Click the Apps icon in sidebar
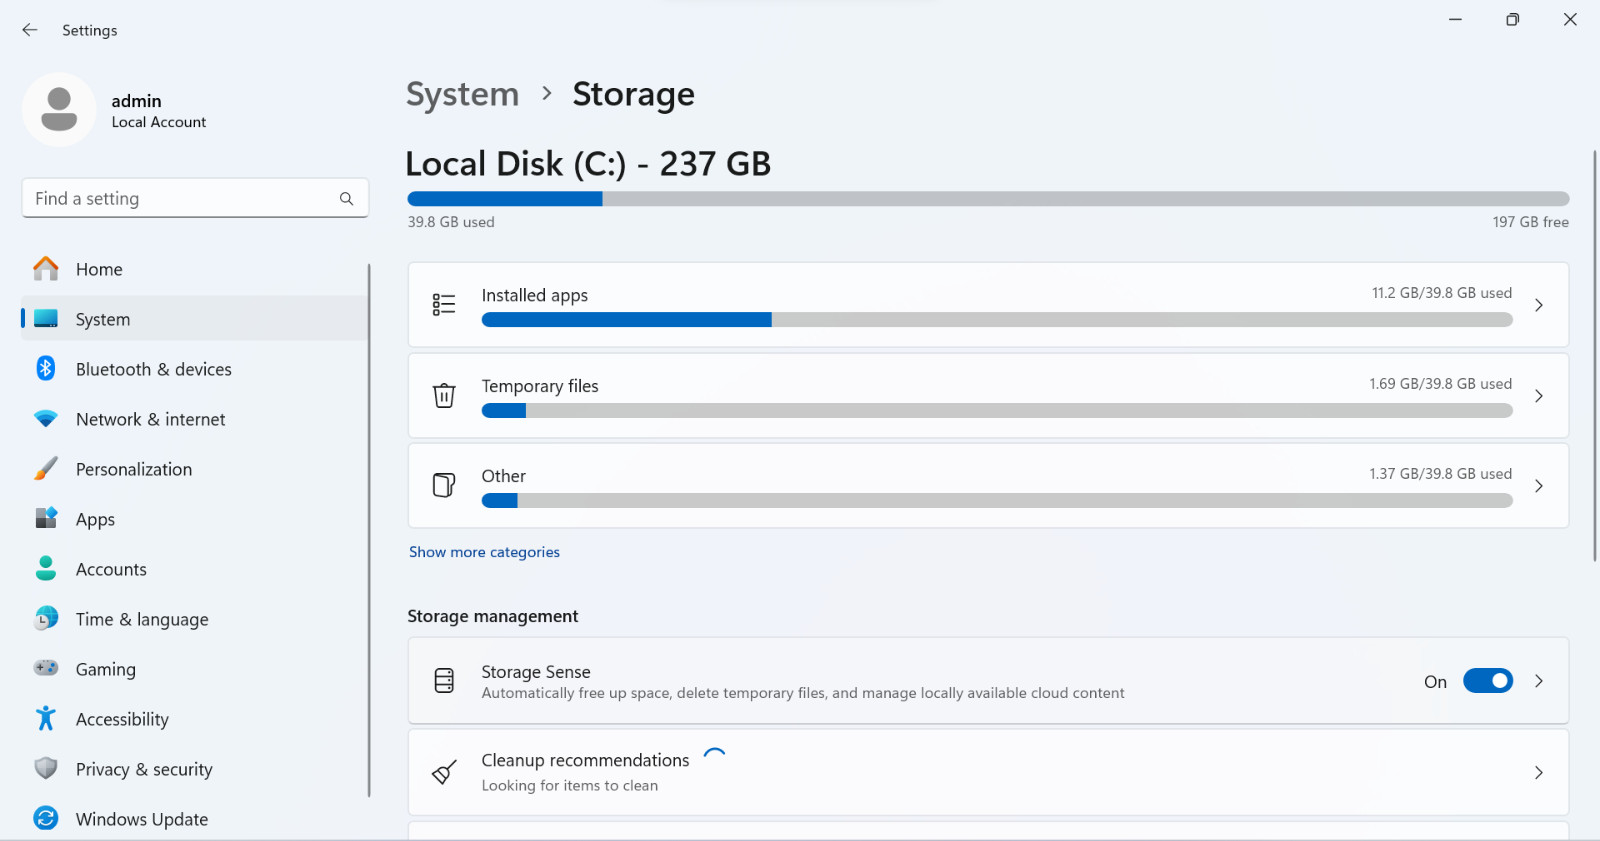 click(46, 518)
